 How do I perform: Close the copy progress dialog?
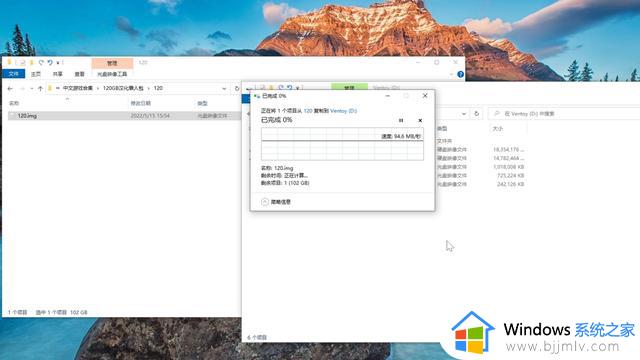click(x=425, y=96)
